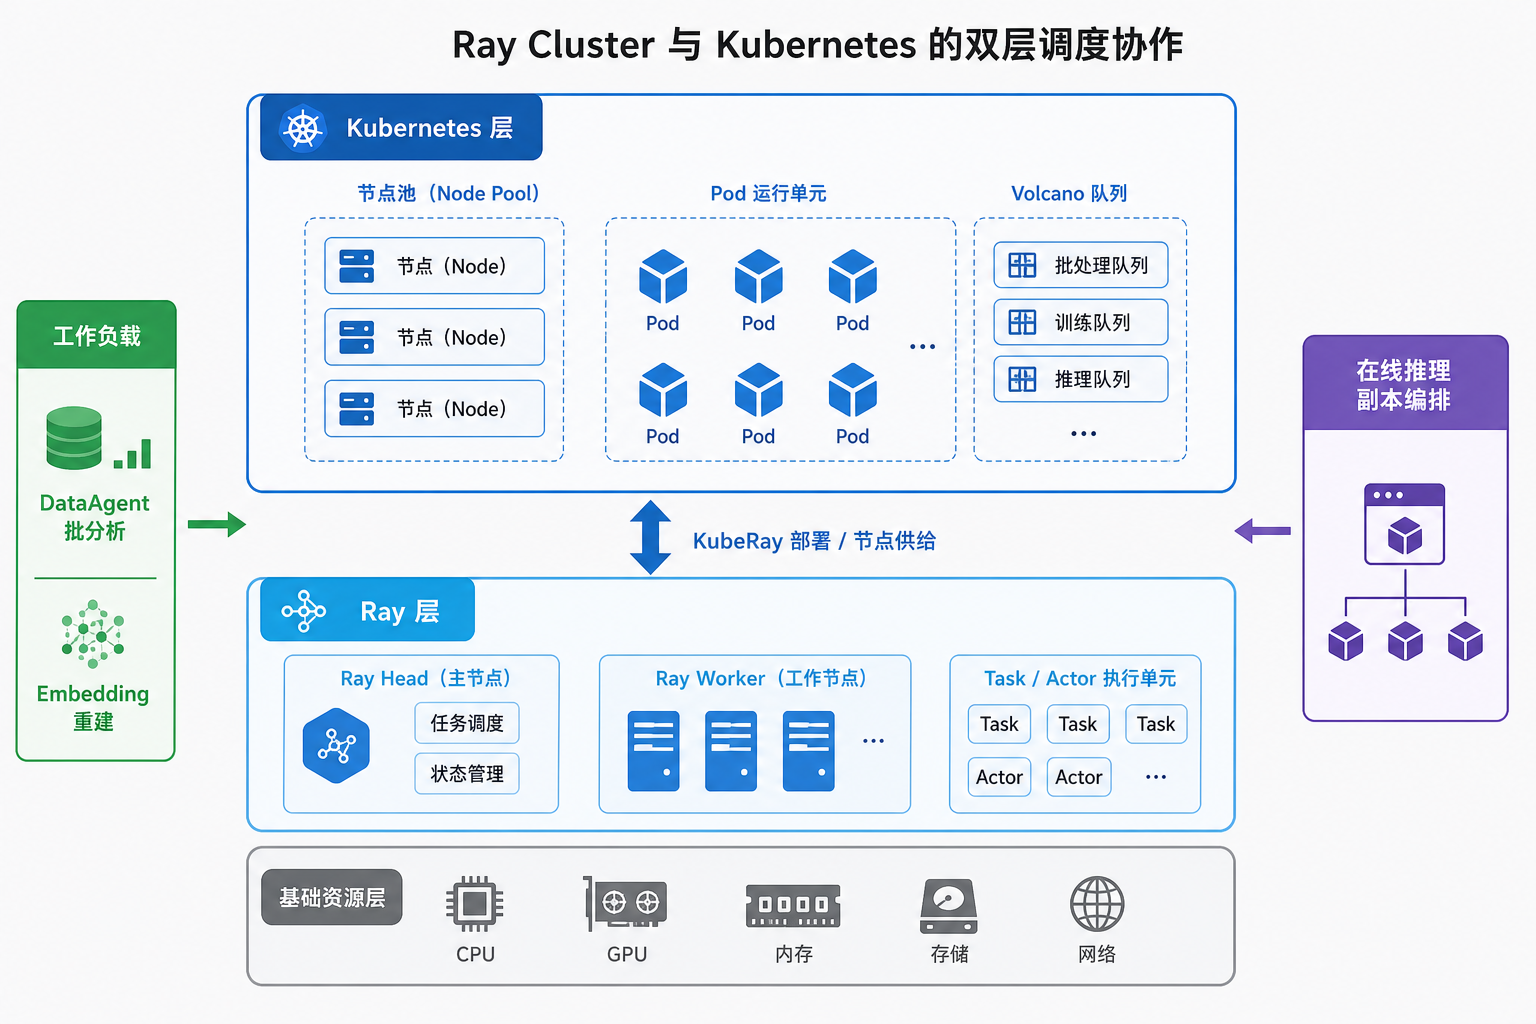Screen dimensions: 1536x1024
Task: Click the ellipsis in Pod 运行单元 box
Action: [922, 347]
